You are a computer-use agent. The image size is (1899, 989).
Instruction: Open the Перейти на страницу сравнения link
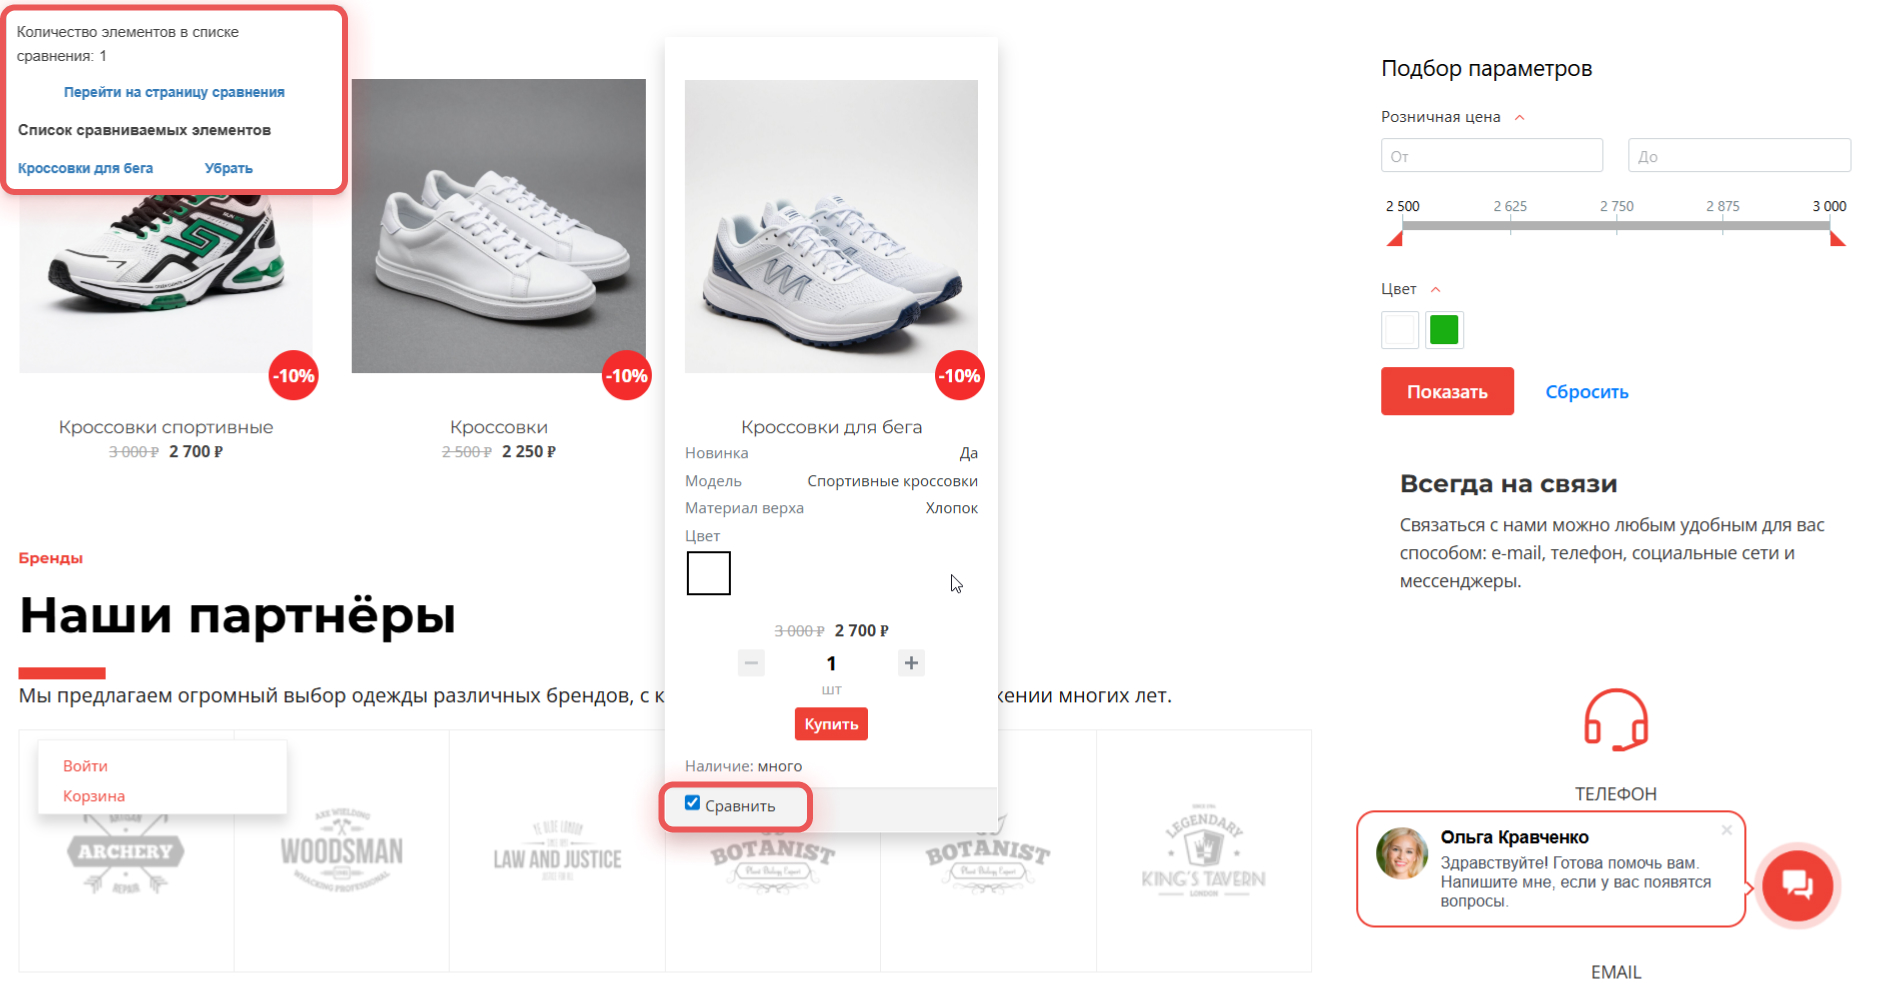[174, 92]
